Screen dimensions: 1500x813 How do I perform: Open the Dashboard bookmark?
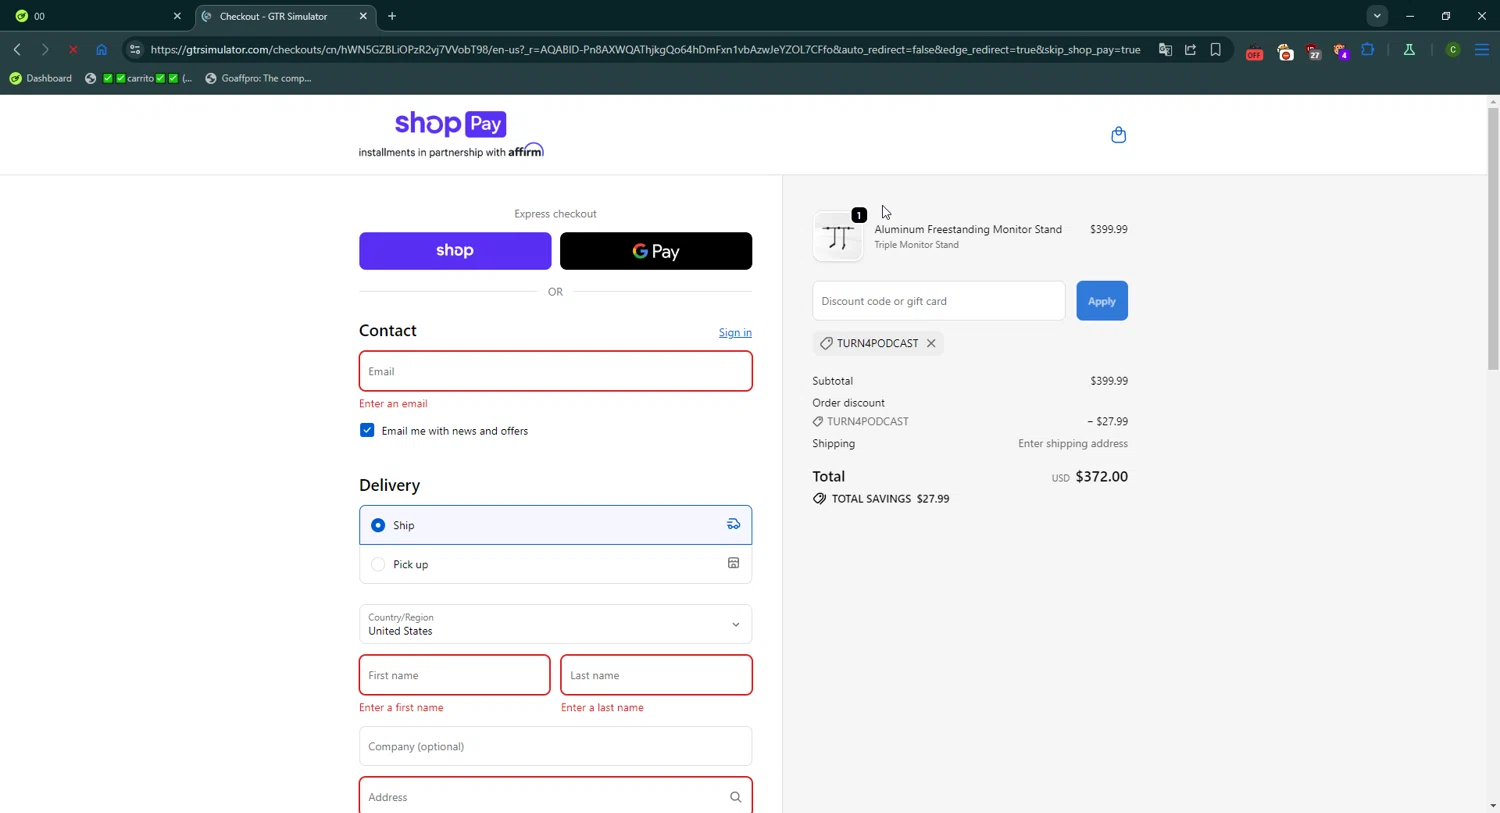[41, 78]
